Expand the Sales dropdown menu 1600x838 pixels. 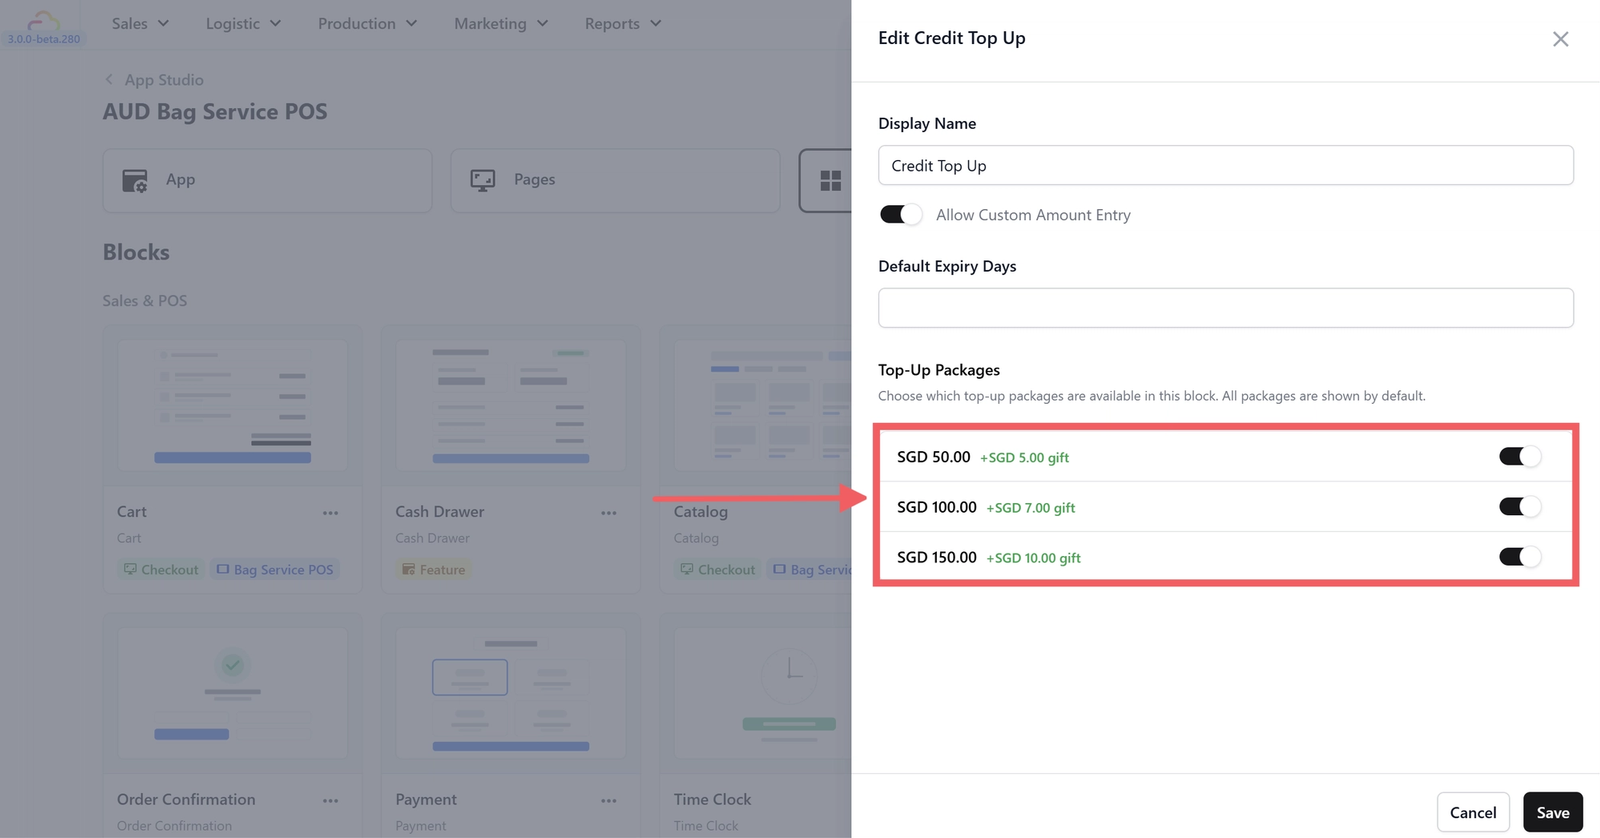[x=140, y=23]
